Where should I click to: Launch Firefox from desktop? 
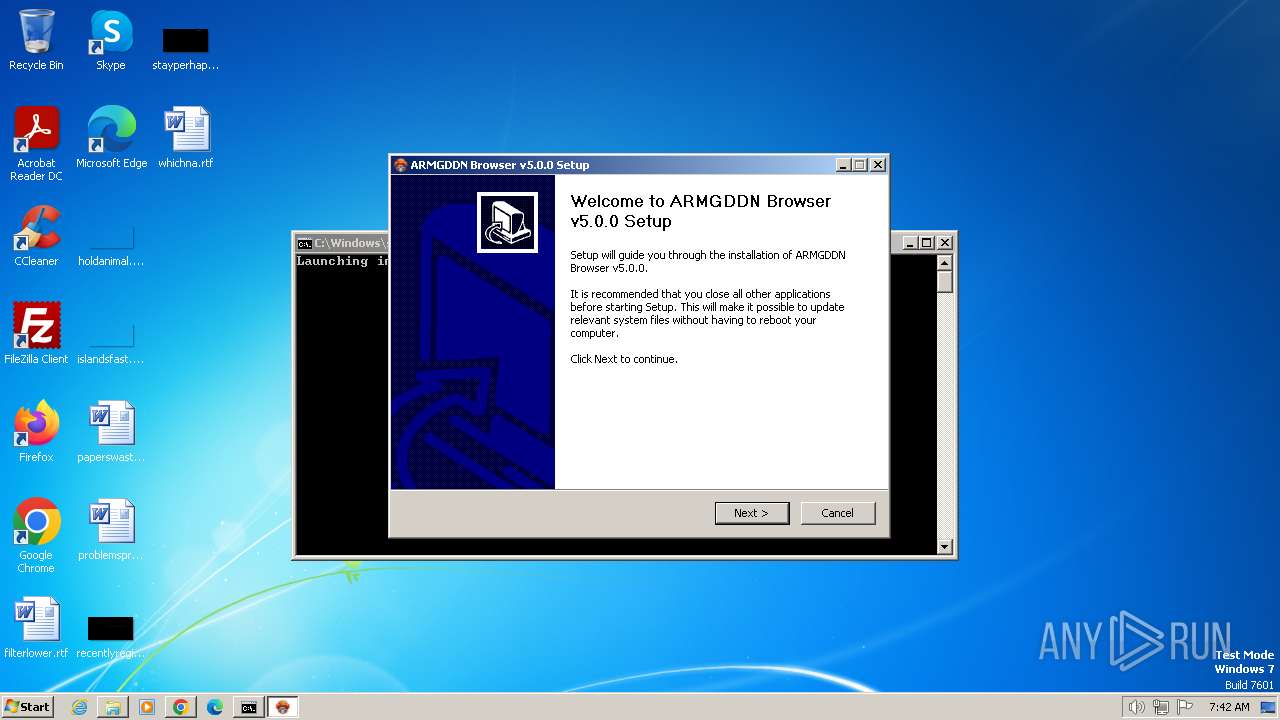[x=36, y=432]
